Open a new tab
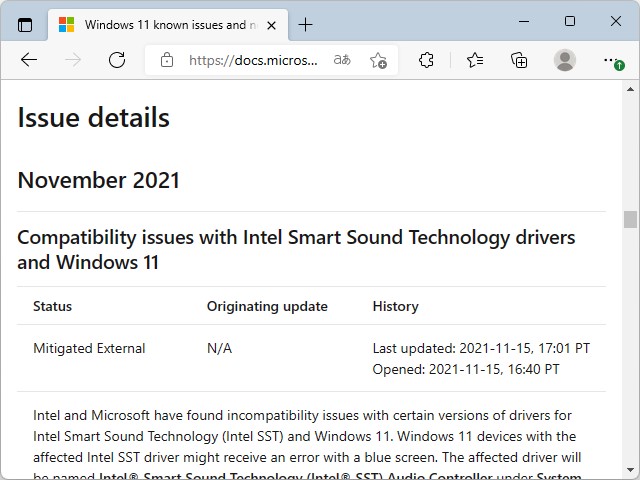This screenshot has height=480, width=640. coord(305,25)
